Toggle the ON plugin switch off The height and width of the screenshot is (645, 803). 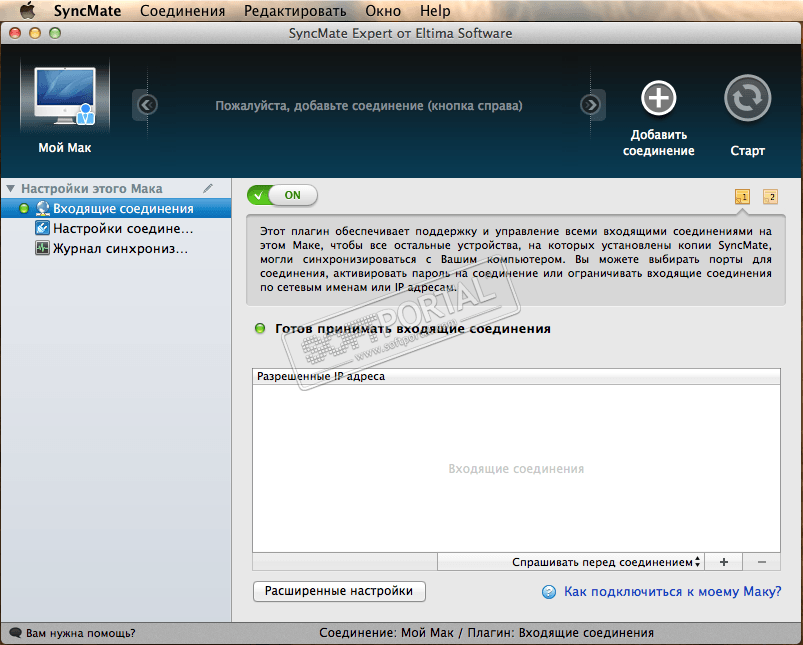[282, 195]
